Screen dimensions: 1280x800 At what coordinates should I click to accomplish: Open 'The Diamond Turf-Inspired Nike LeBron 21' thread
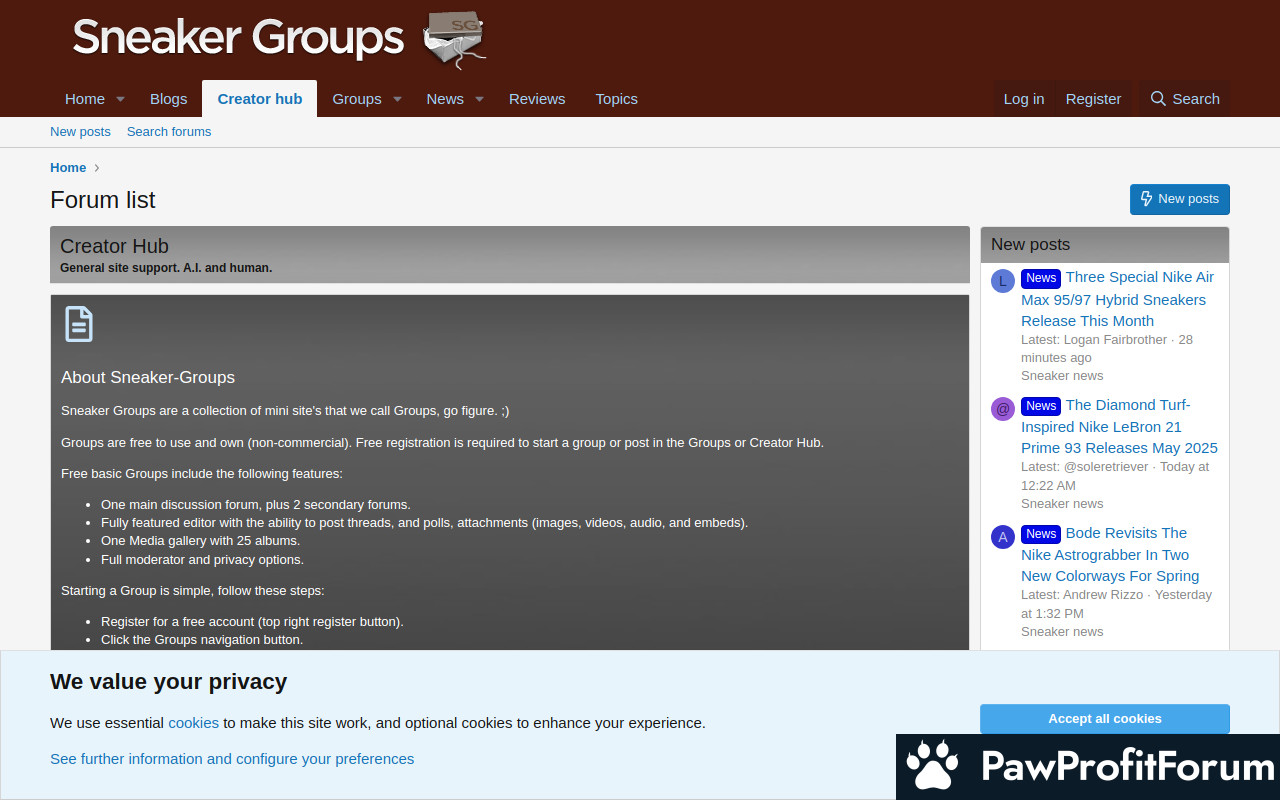[x=1119, y=427]
